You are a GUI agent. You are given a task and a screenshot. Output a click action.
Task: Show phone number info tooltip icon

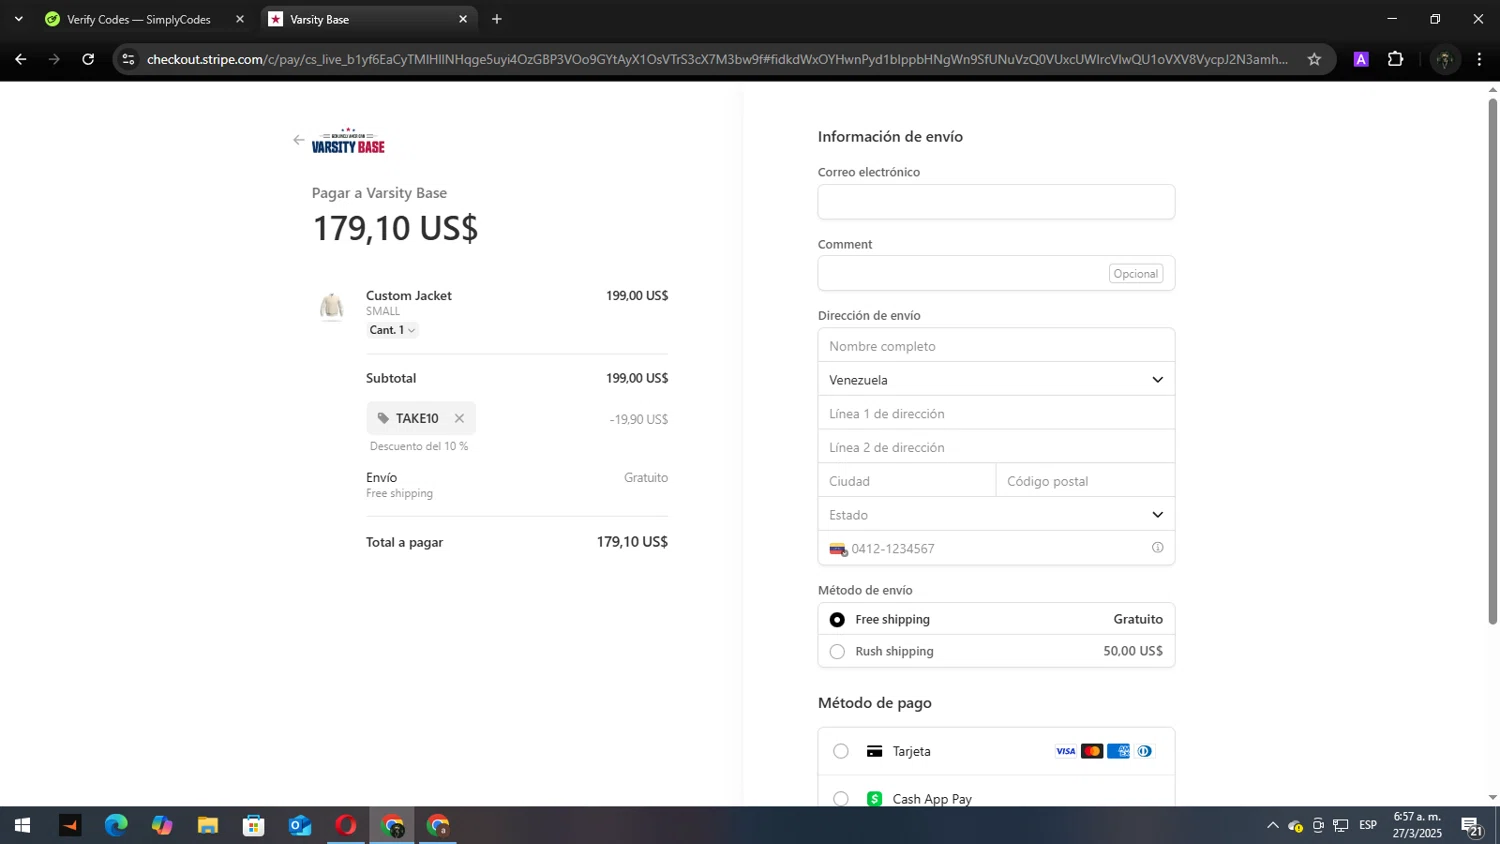1157,548
